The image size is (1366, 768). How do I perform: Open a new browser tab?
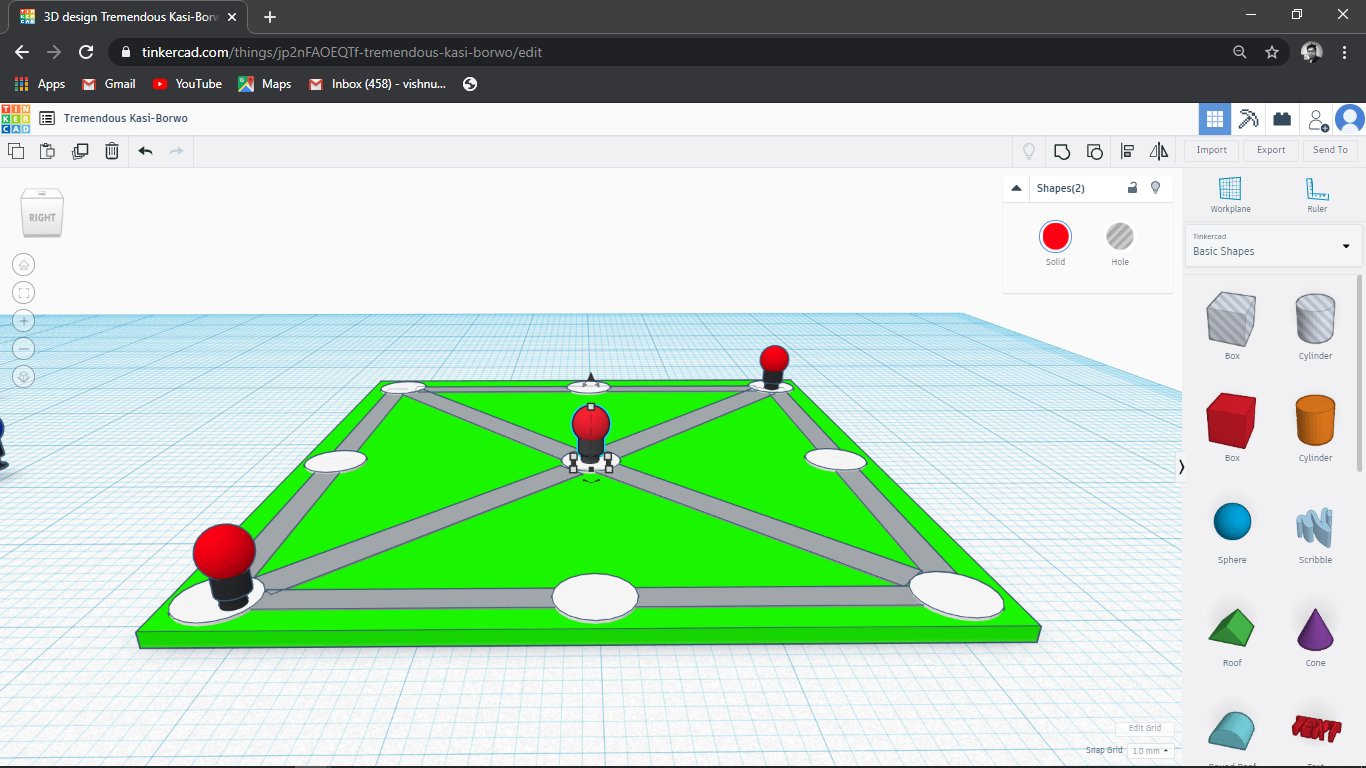[270, 17]
